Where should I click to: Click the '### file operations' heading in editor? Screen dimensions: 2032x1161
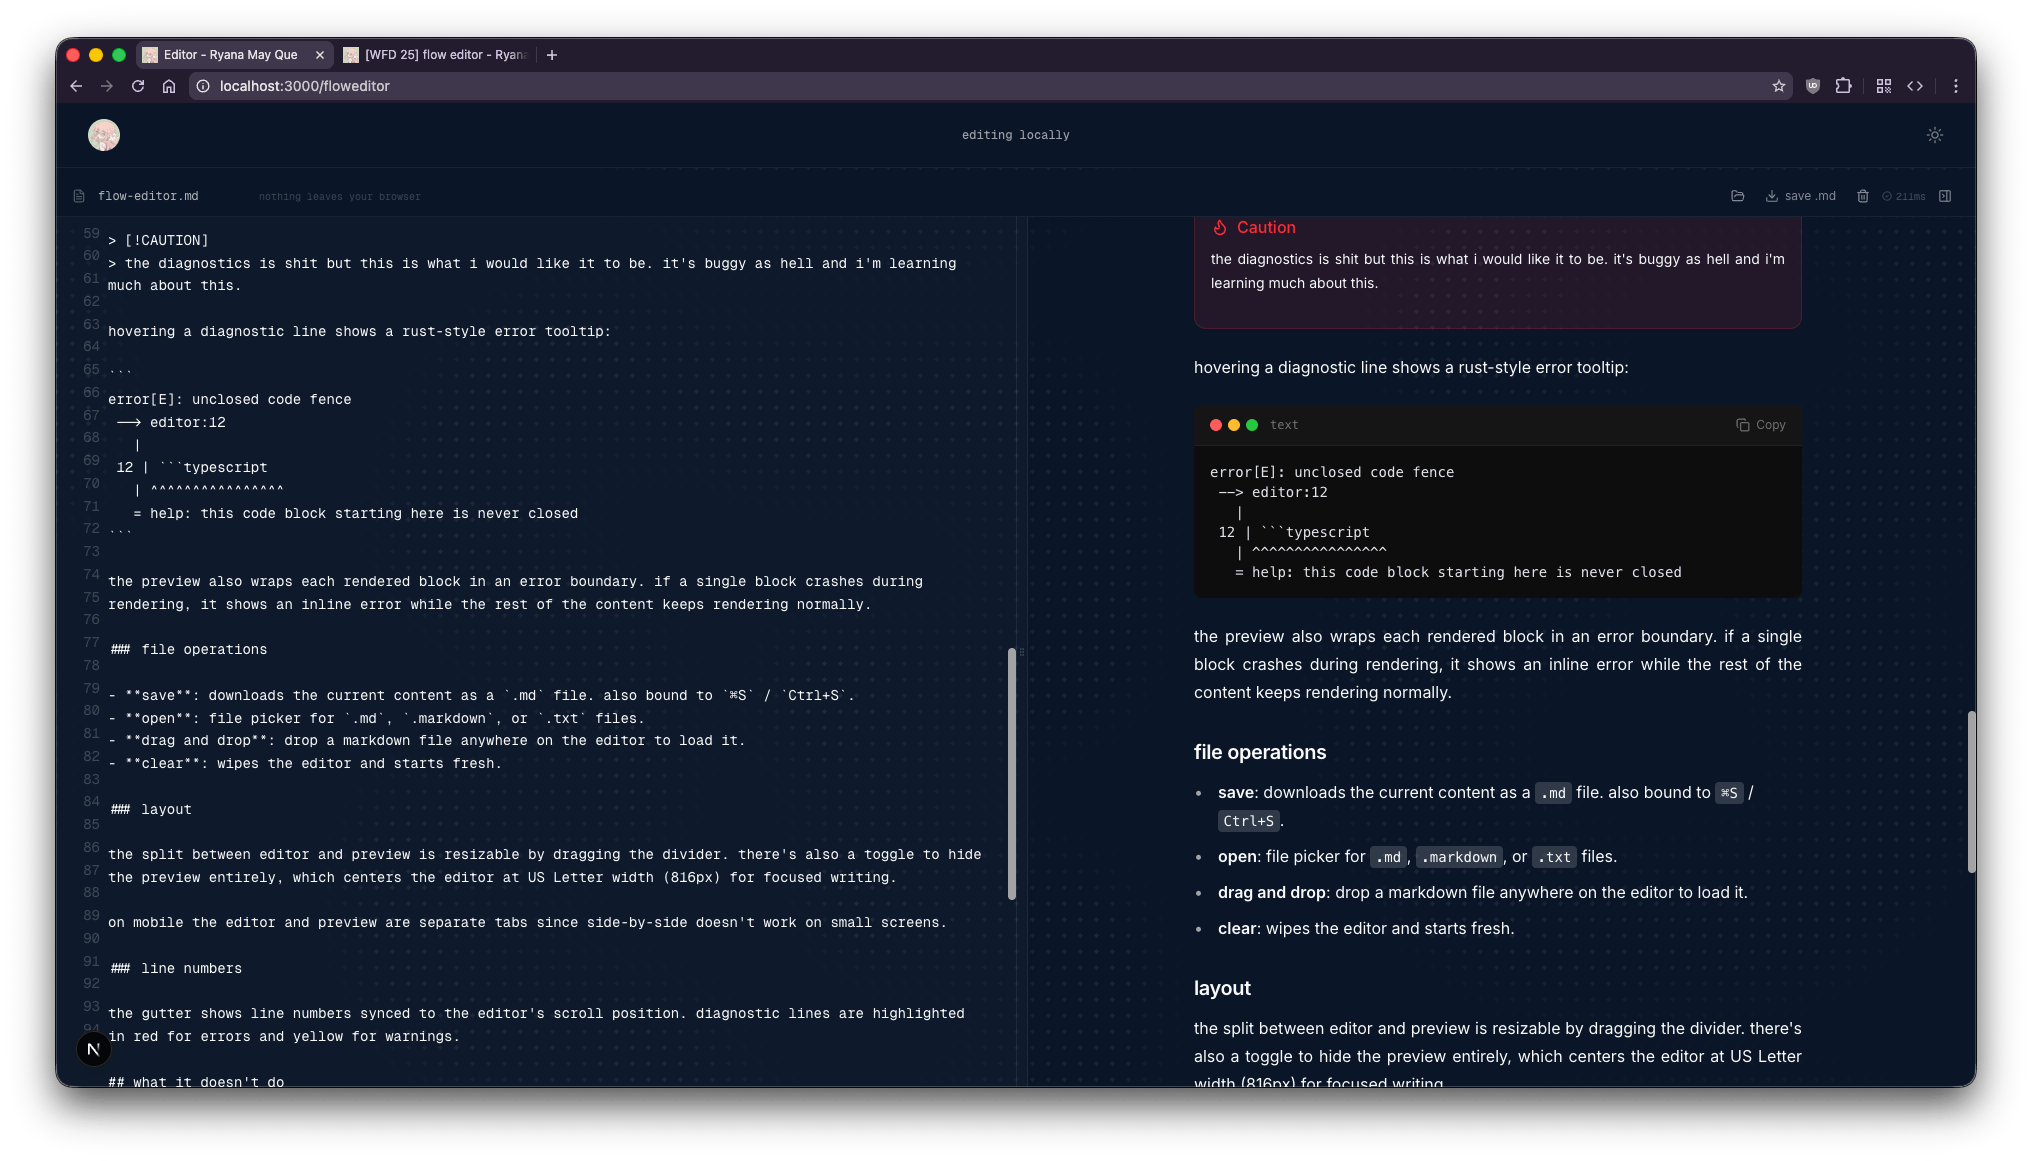(188, 650)
